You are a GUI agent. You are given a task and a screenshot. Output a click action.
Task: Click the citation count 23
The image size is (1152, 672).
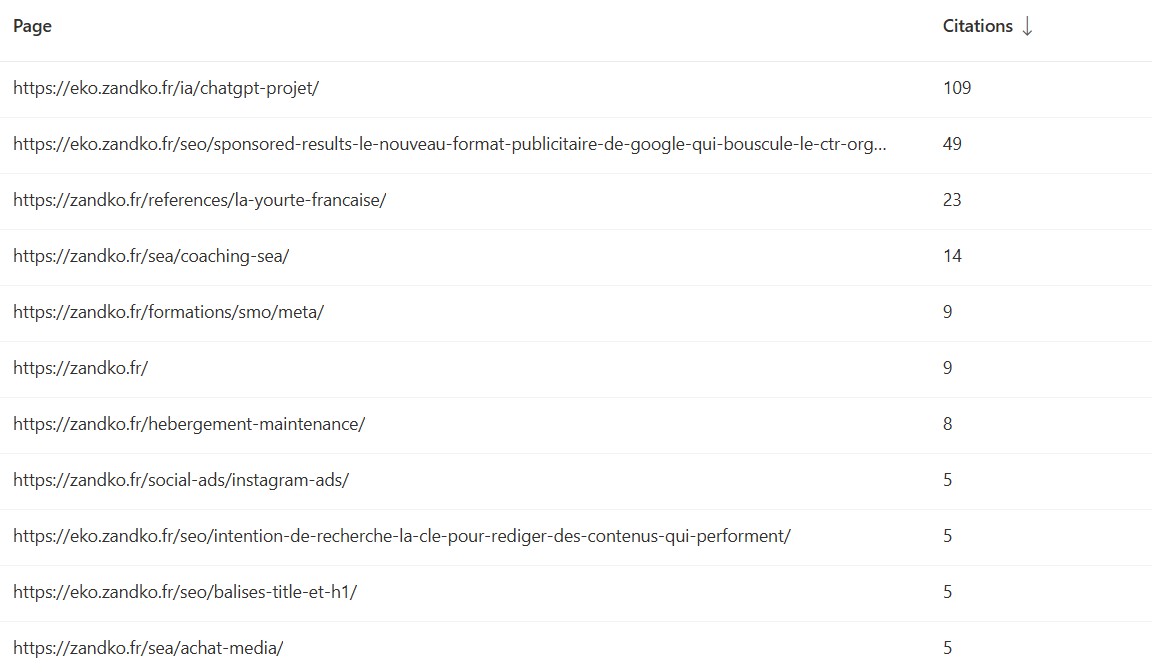[x=952, y=200]
